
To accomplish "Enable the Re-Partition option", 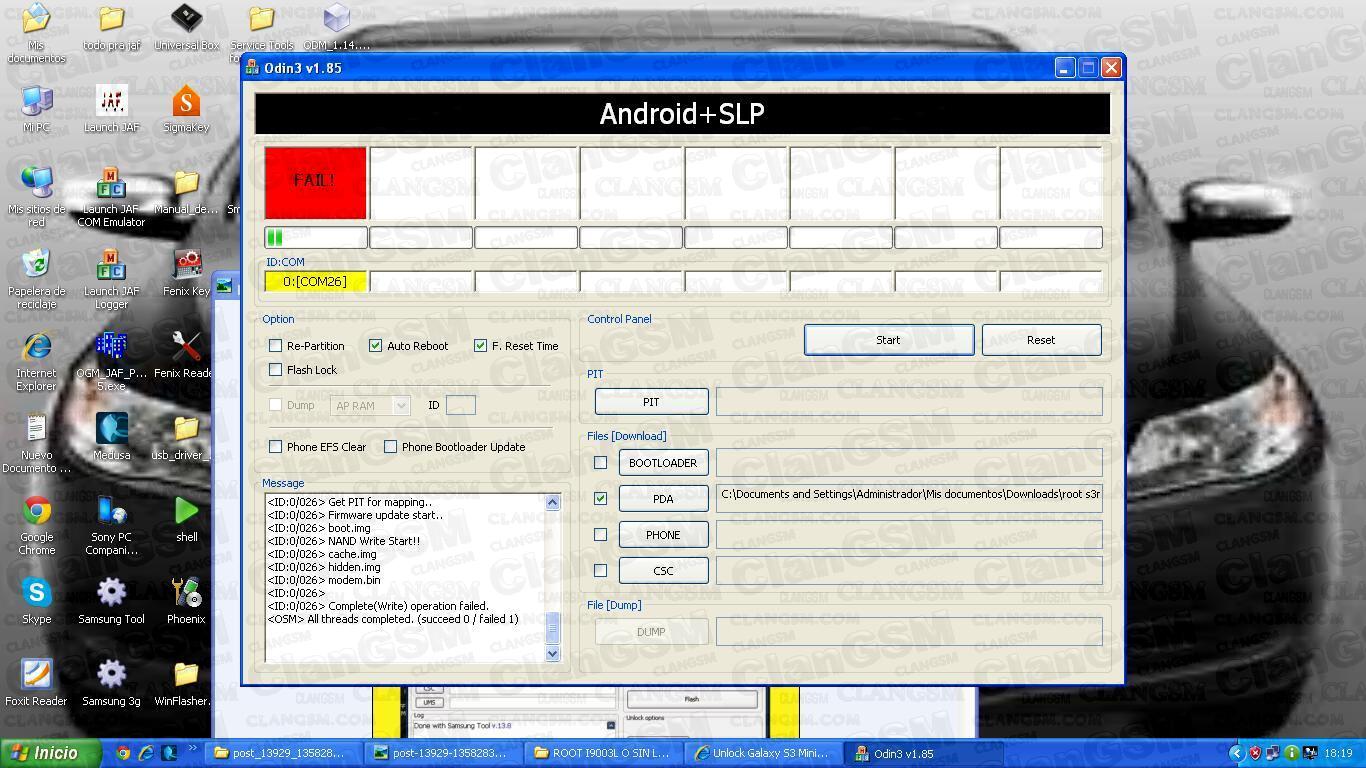I will (x=276, y=346).
